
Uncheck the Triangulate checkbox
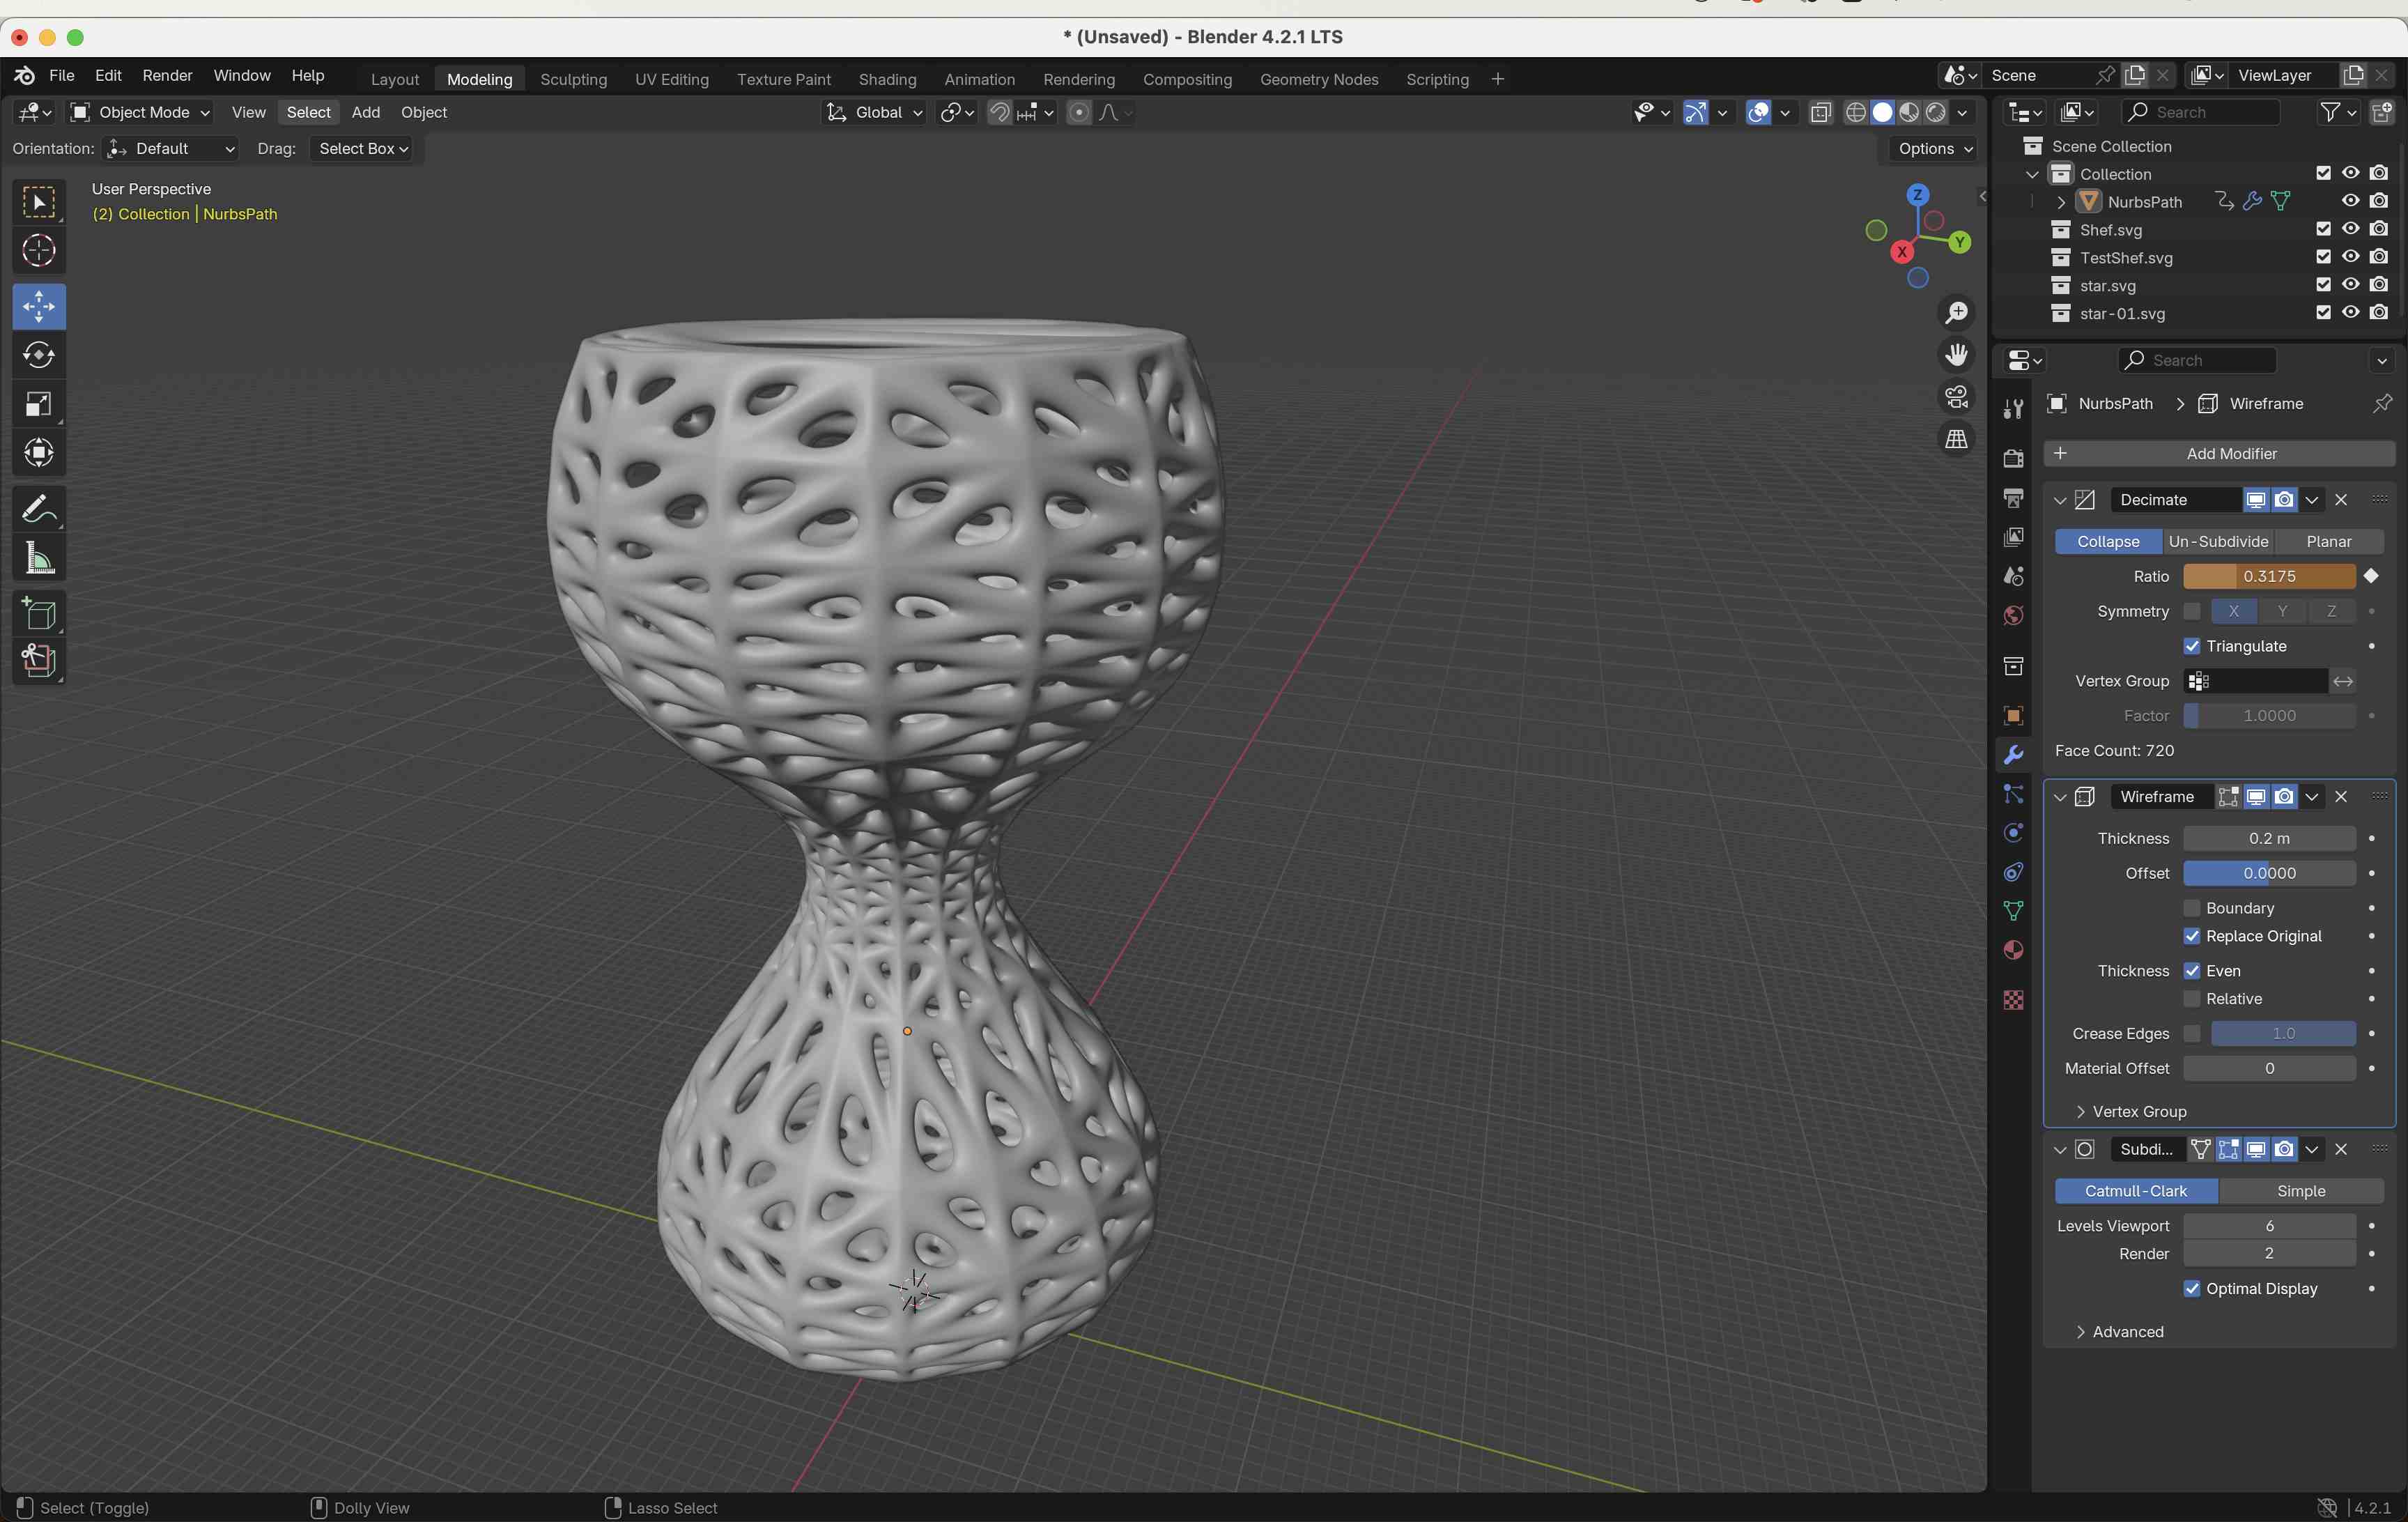2192,646
